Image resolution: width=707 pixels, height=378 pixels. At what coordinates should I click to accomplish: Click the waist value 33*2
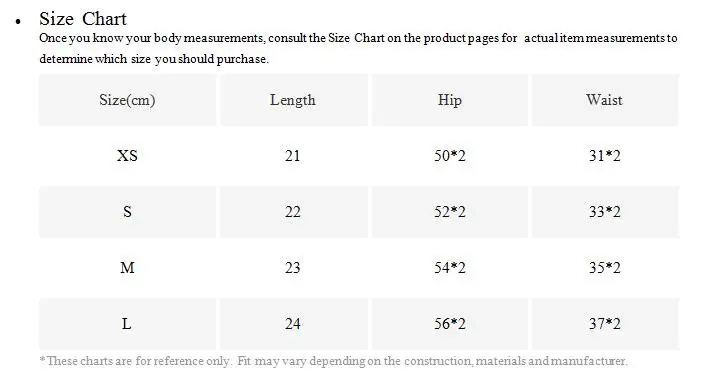tap(605, 212)
